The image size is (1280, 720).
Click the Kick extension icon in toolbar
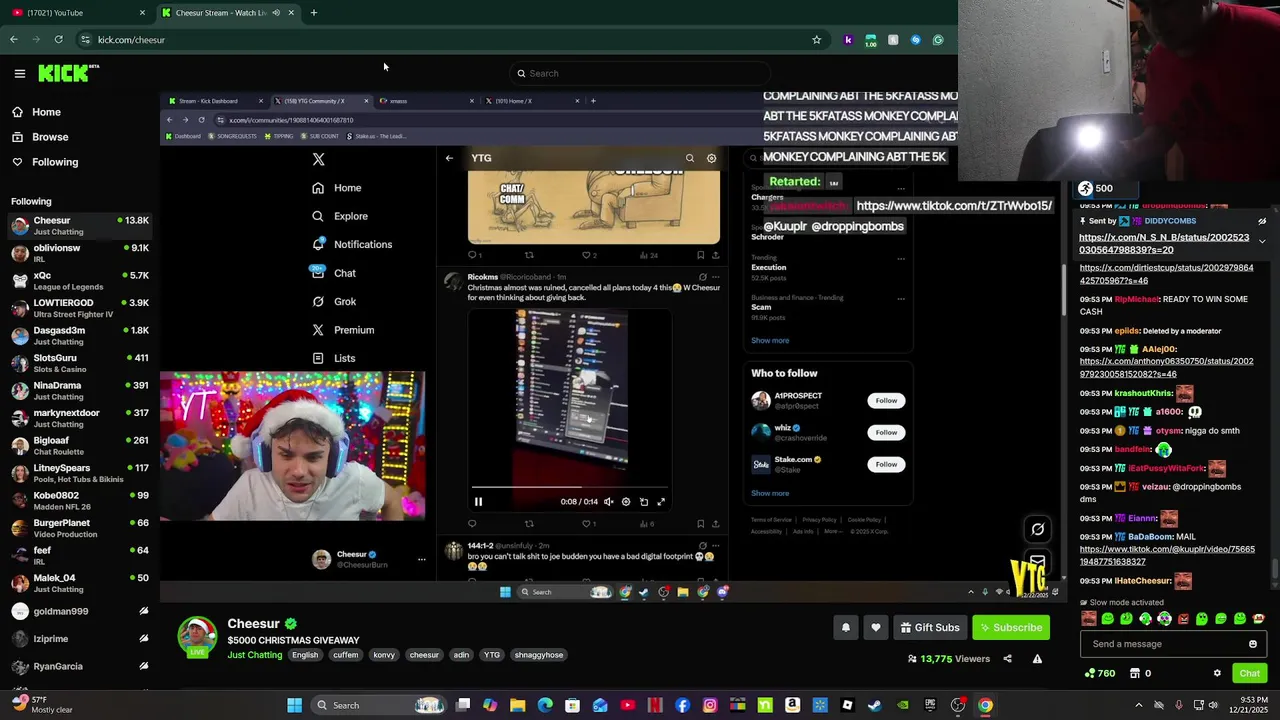(848, 40)
